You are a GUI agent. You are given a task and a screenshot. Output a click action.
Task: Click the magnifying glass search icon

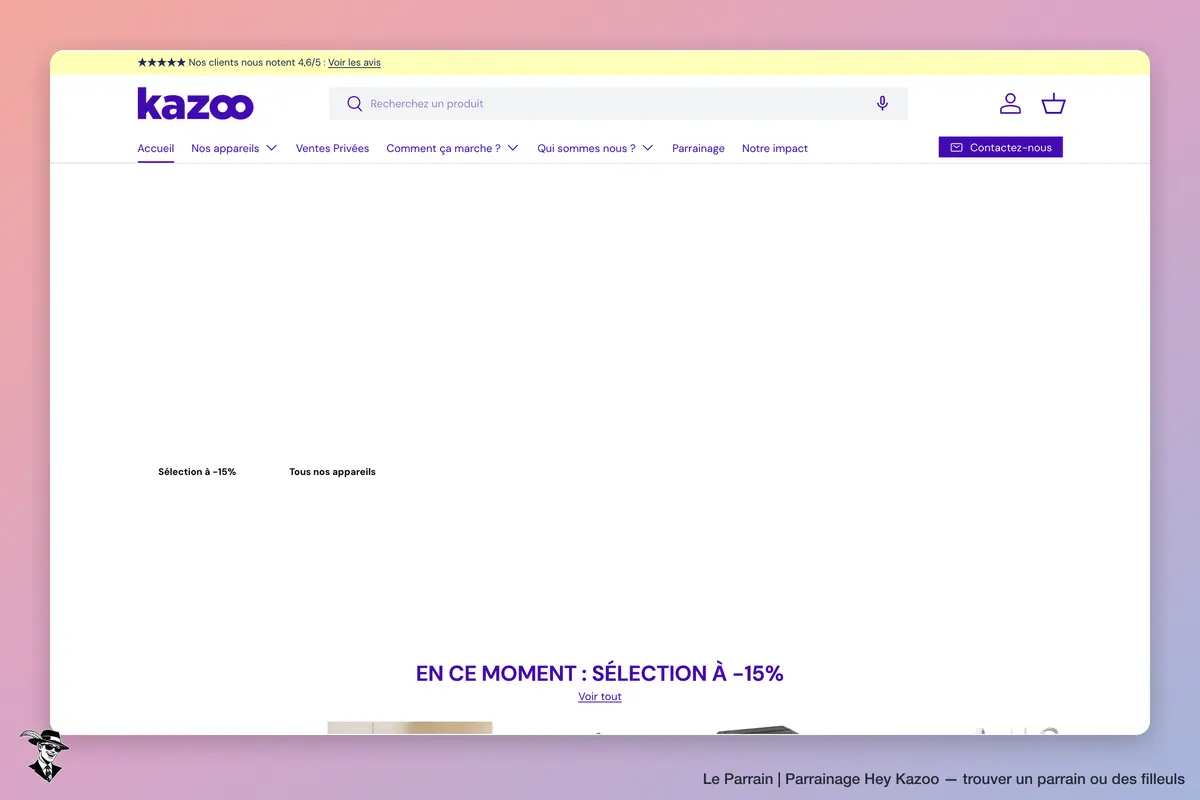tap(354, 104)
